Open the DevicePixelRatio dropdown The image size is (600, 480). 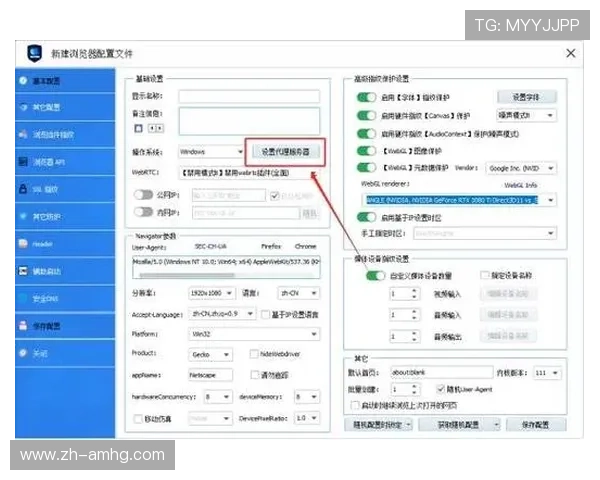coord(307,418)
